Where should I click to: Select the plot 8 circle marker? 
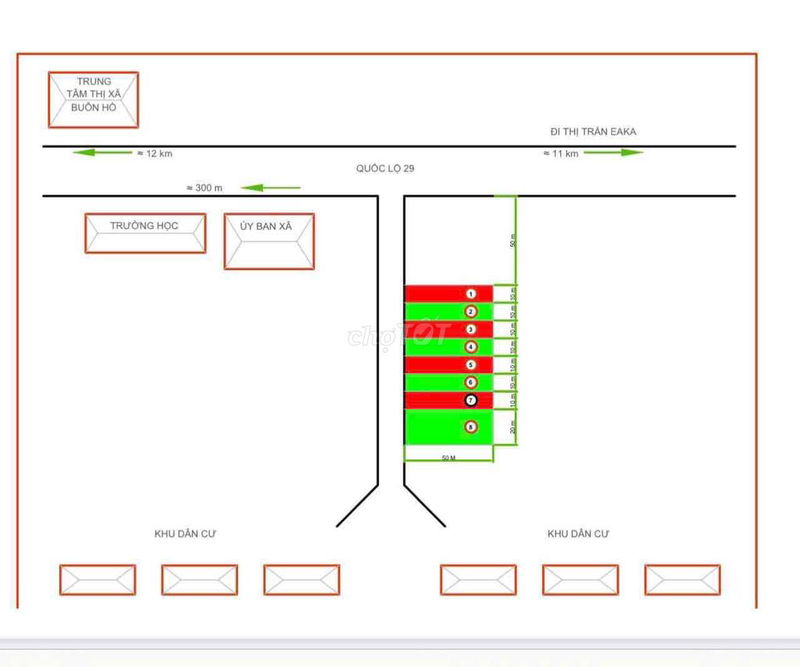click(x=471, y=427)
